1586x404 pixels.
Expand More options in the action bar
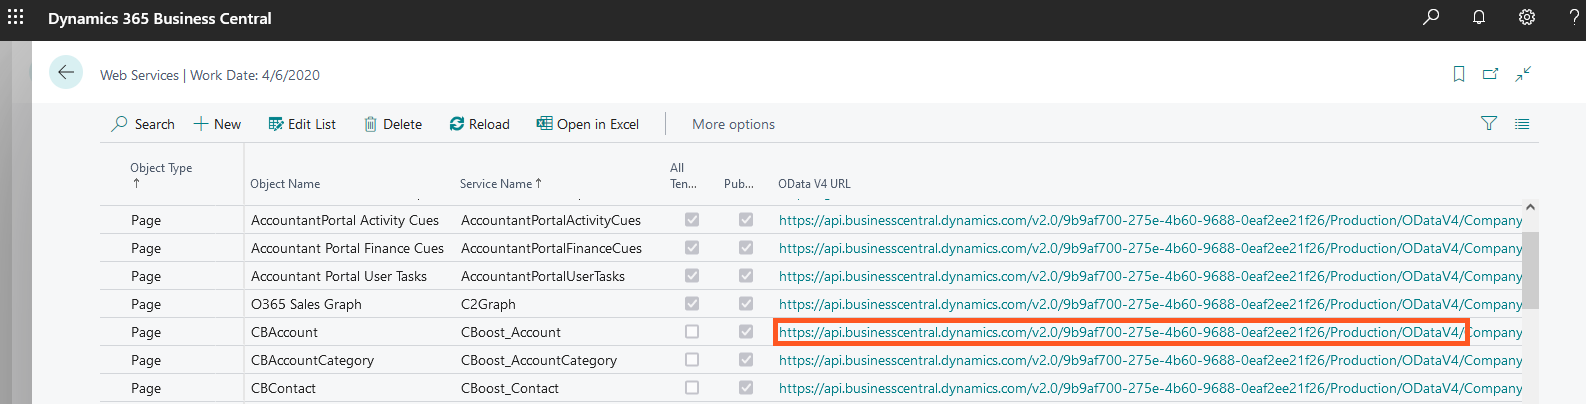click(733, 124)
